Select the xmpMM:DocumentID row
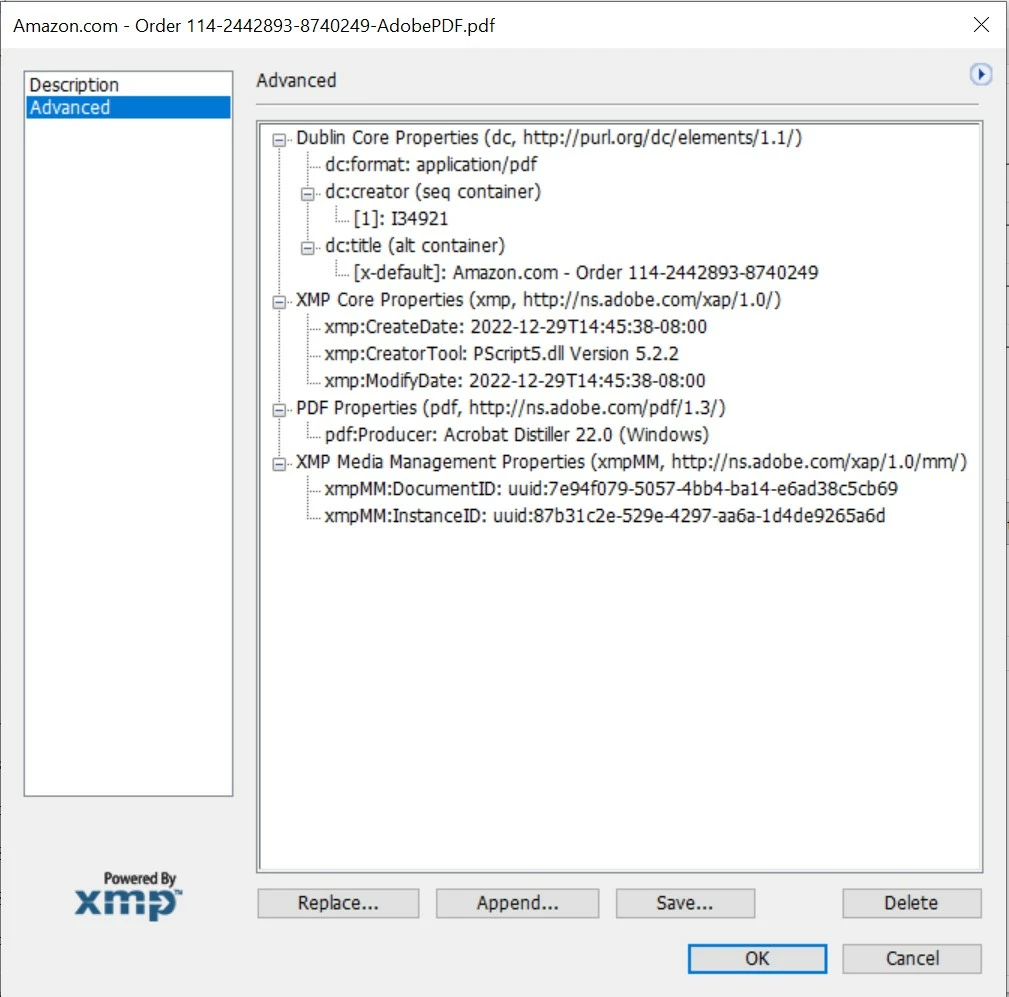This screenshot has width=1009, height=997. pos(611,489)
